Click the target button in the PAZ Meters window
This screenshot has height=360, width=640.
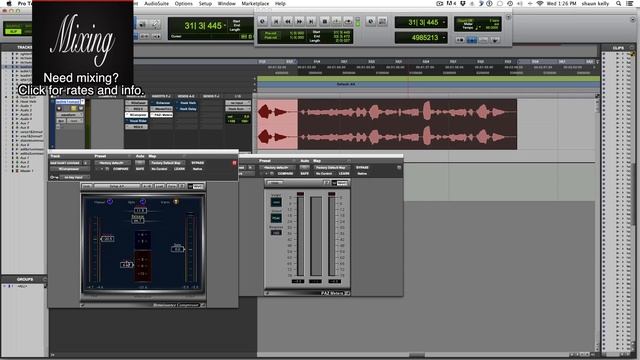click(x=399, y=167)
